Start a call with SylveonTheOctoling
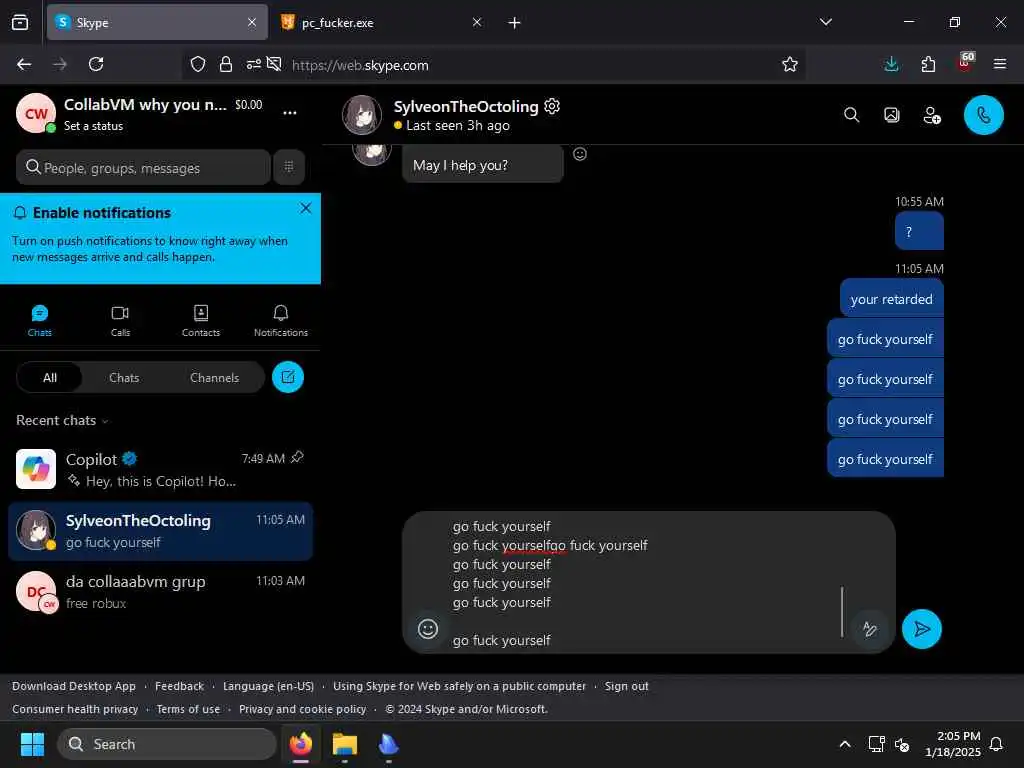This screenshot has width=1024, height=768. [x=984, y=115]
